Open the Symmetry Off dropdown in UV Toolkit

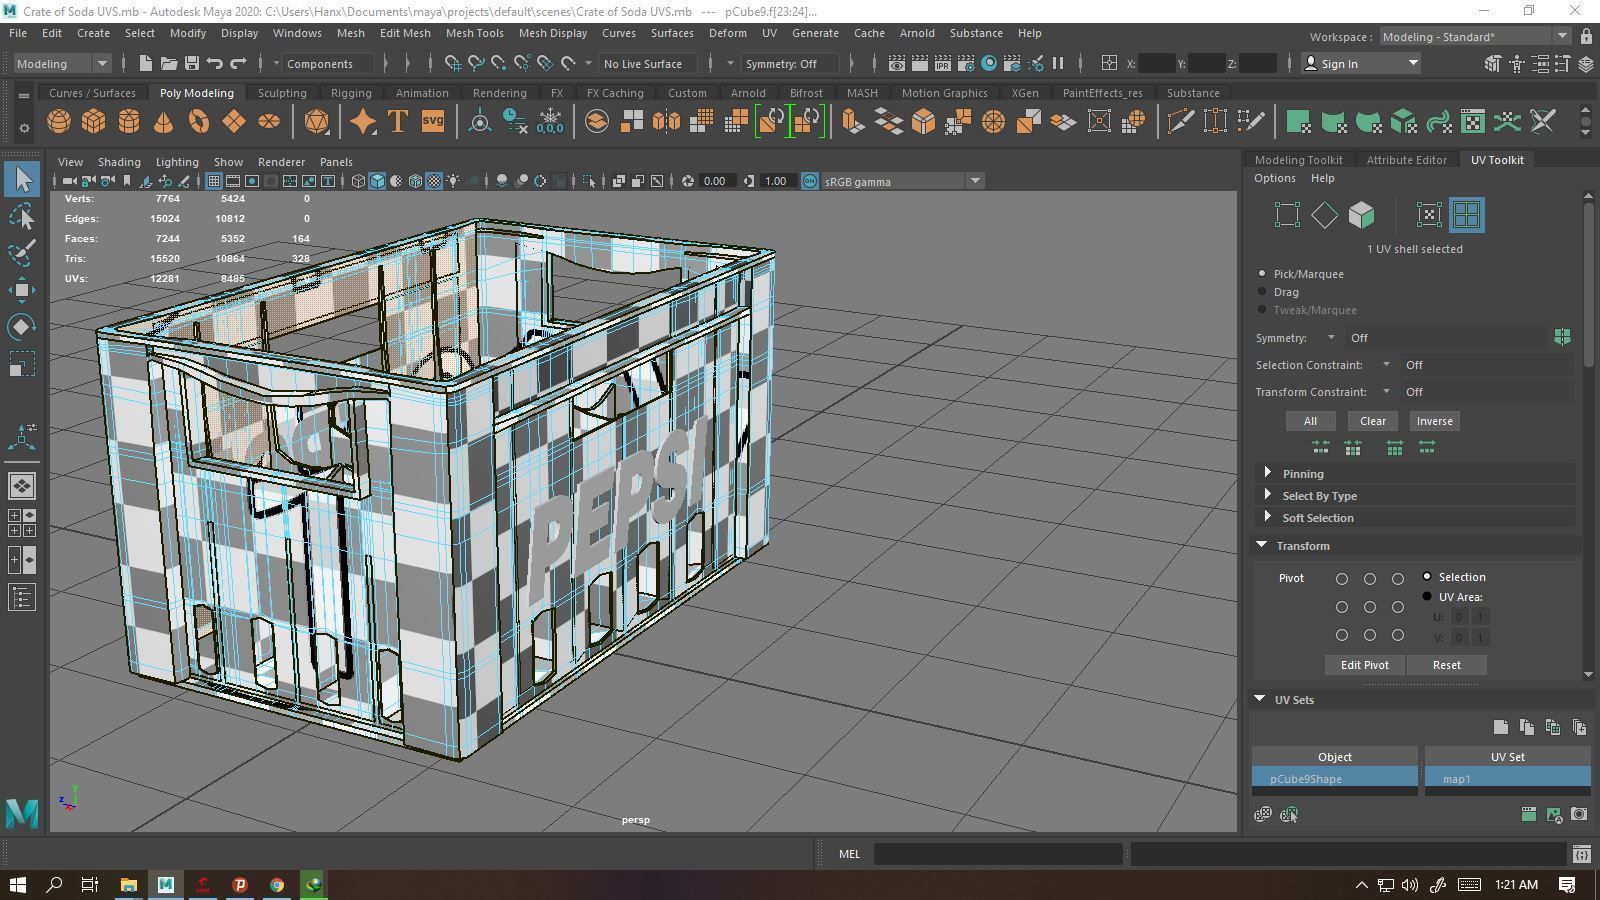click(1331, 338)
